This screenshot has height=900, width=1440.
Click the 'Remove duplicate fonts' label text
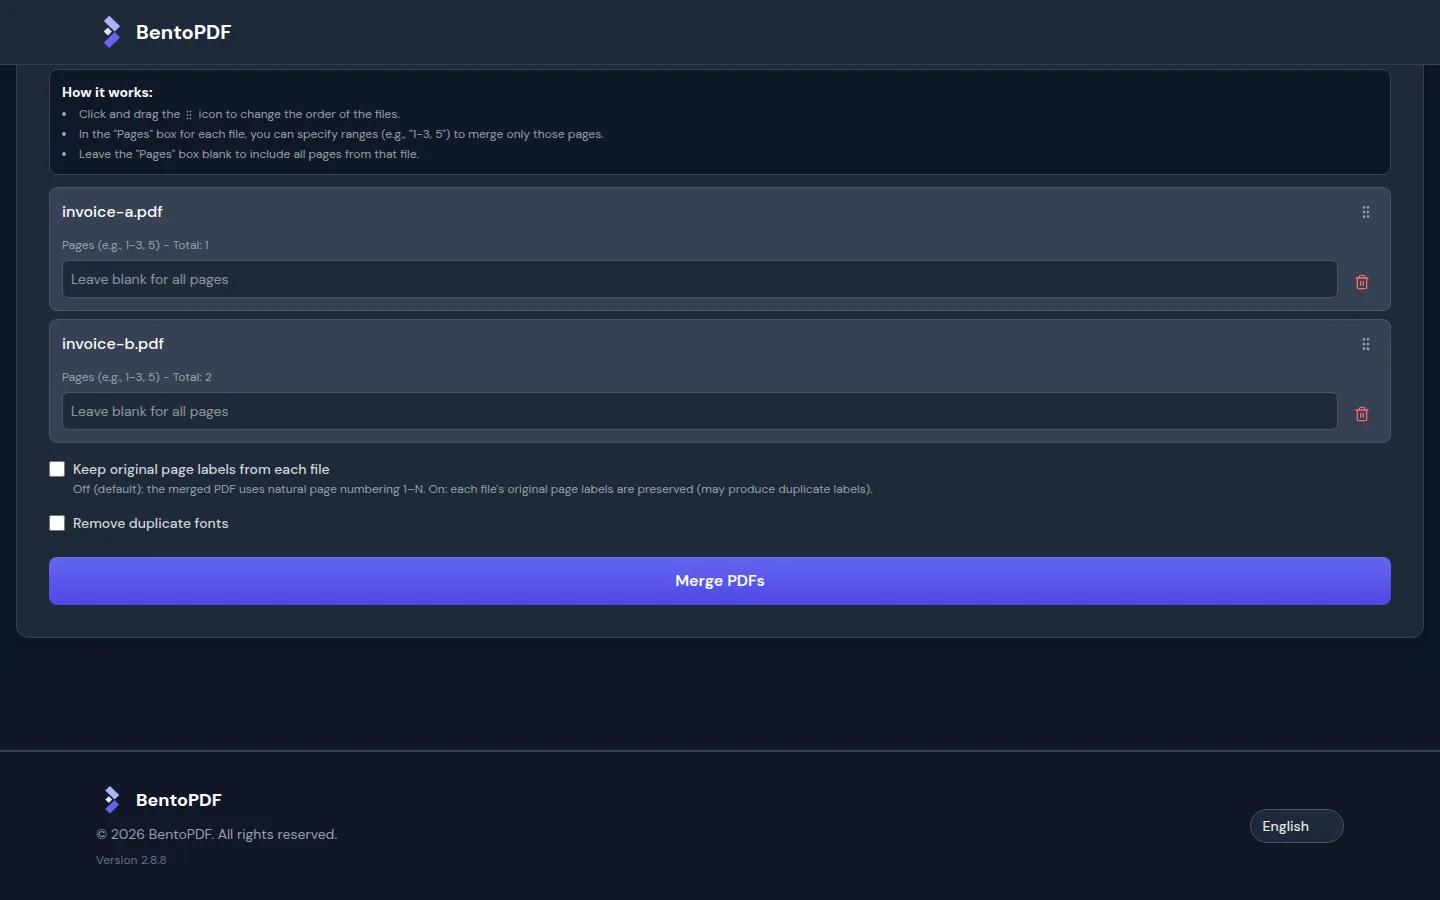coord(151,523)
